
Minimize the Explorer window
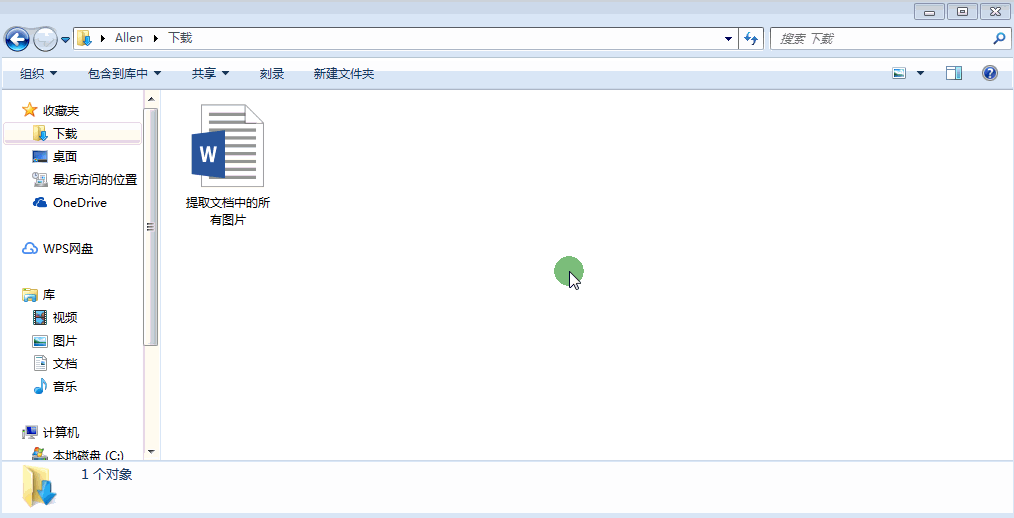(929, 12)
